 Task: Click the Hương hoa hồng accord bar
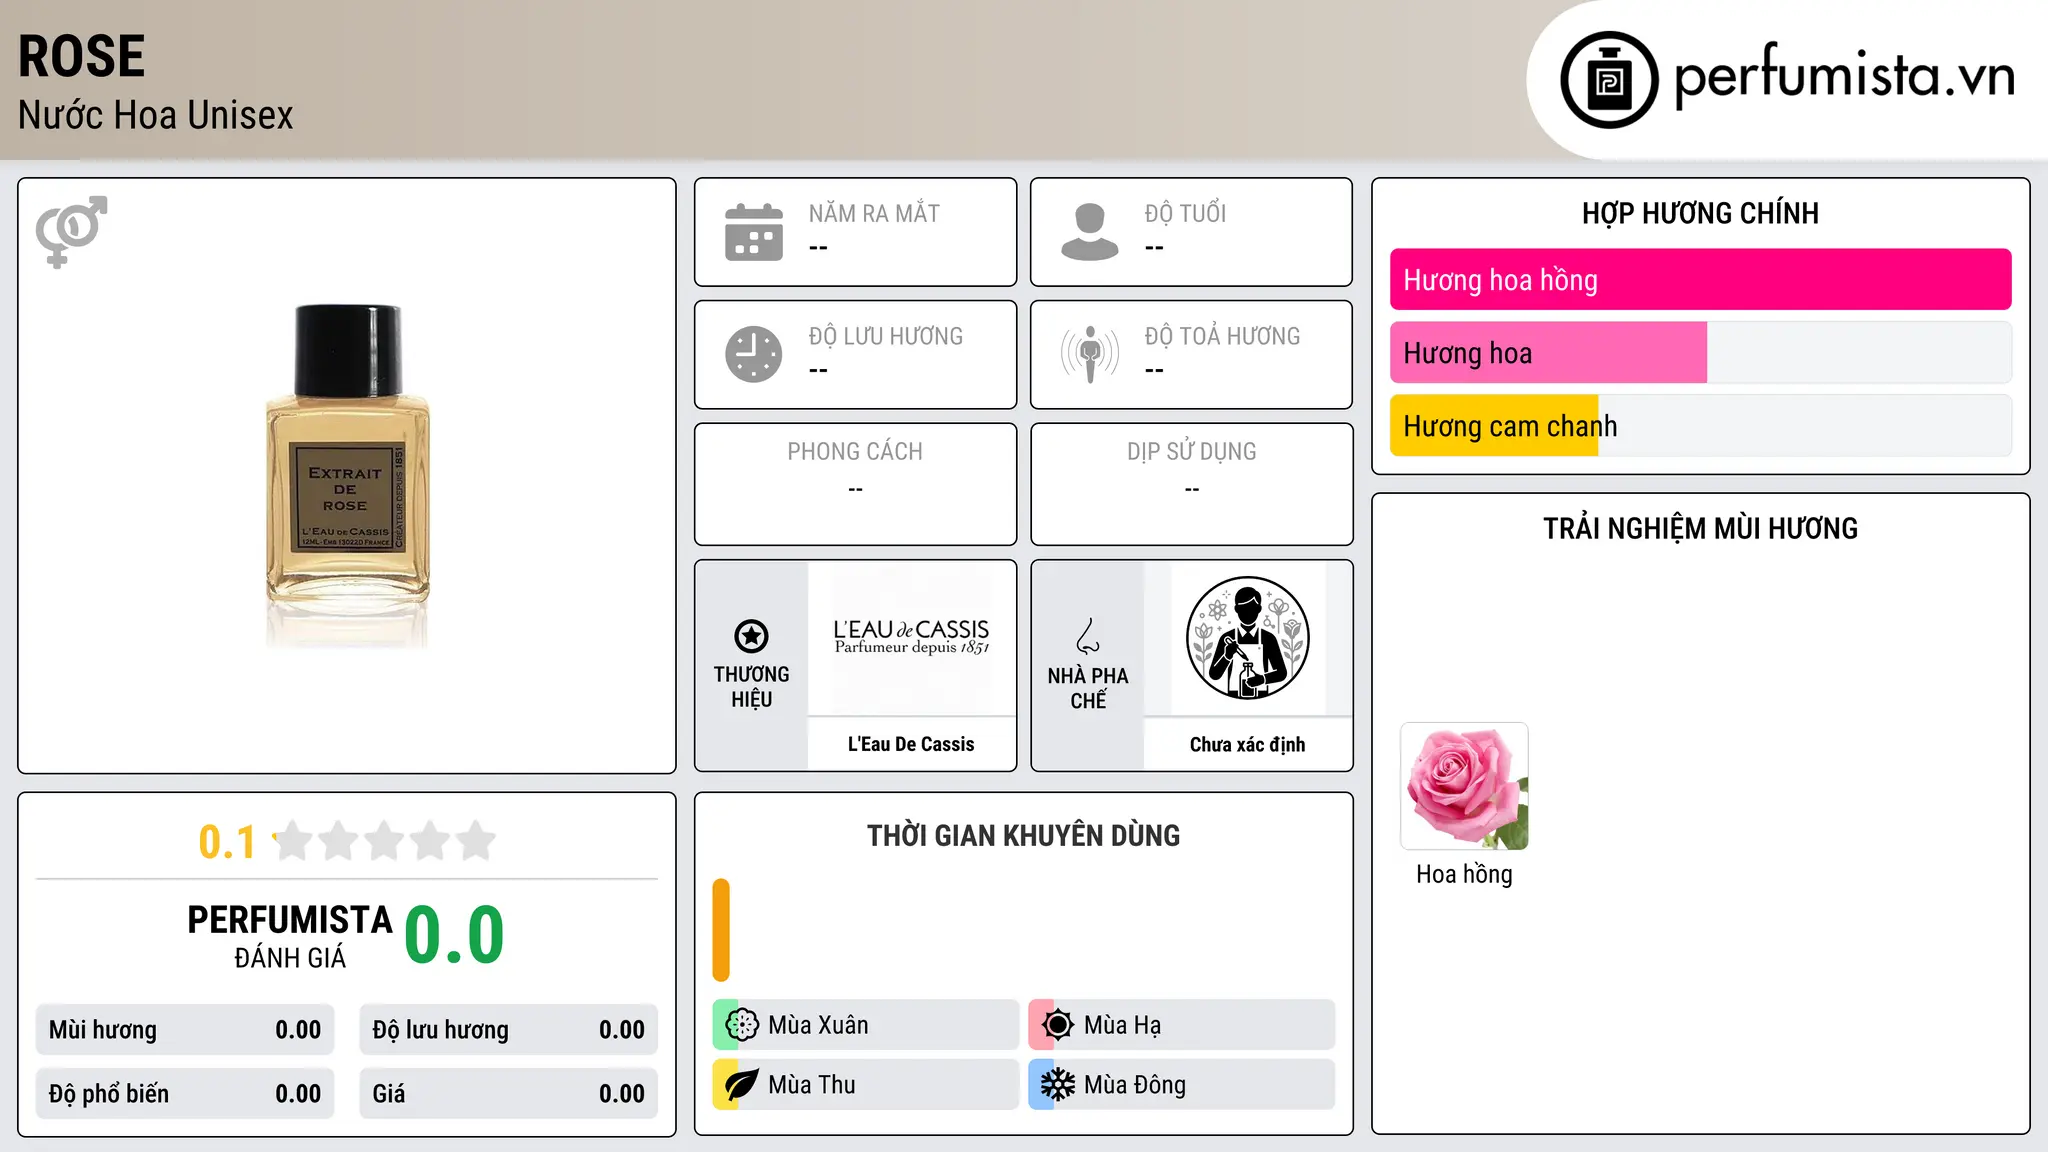(x=1700, y=280)
